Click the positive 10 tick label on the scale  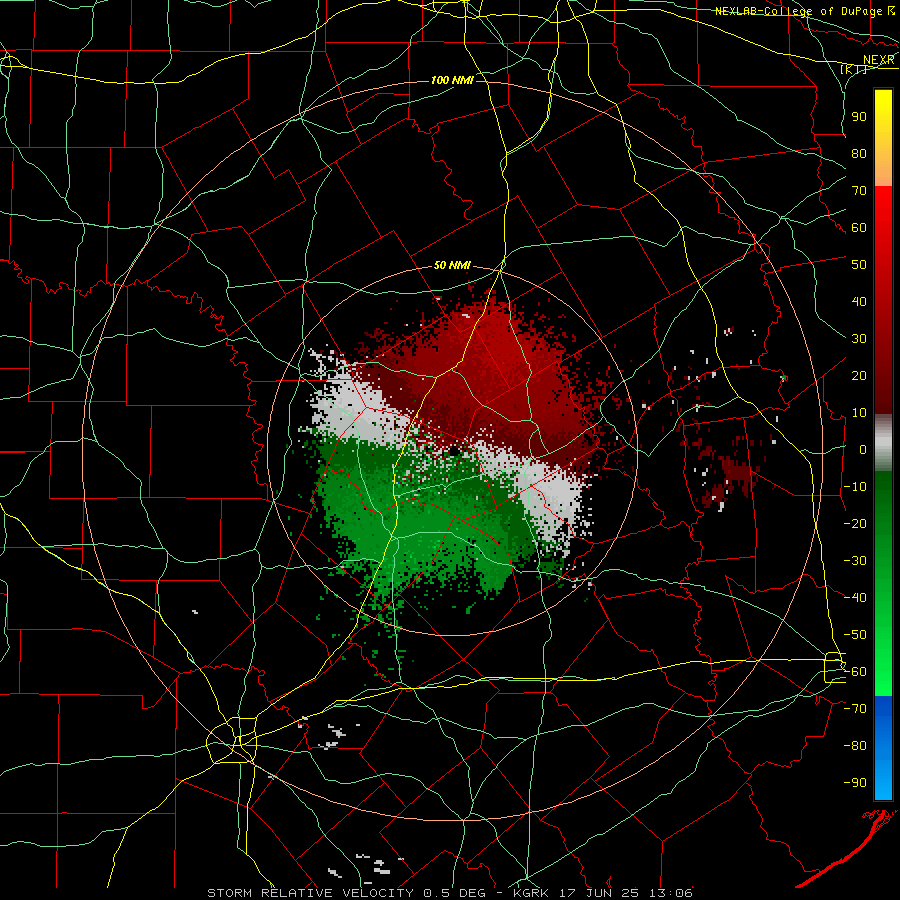859,413
